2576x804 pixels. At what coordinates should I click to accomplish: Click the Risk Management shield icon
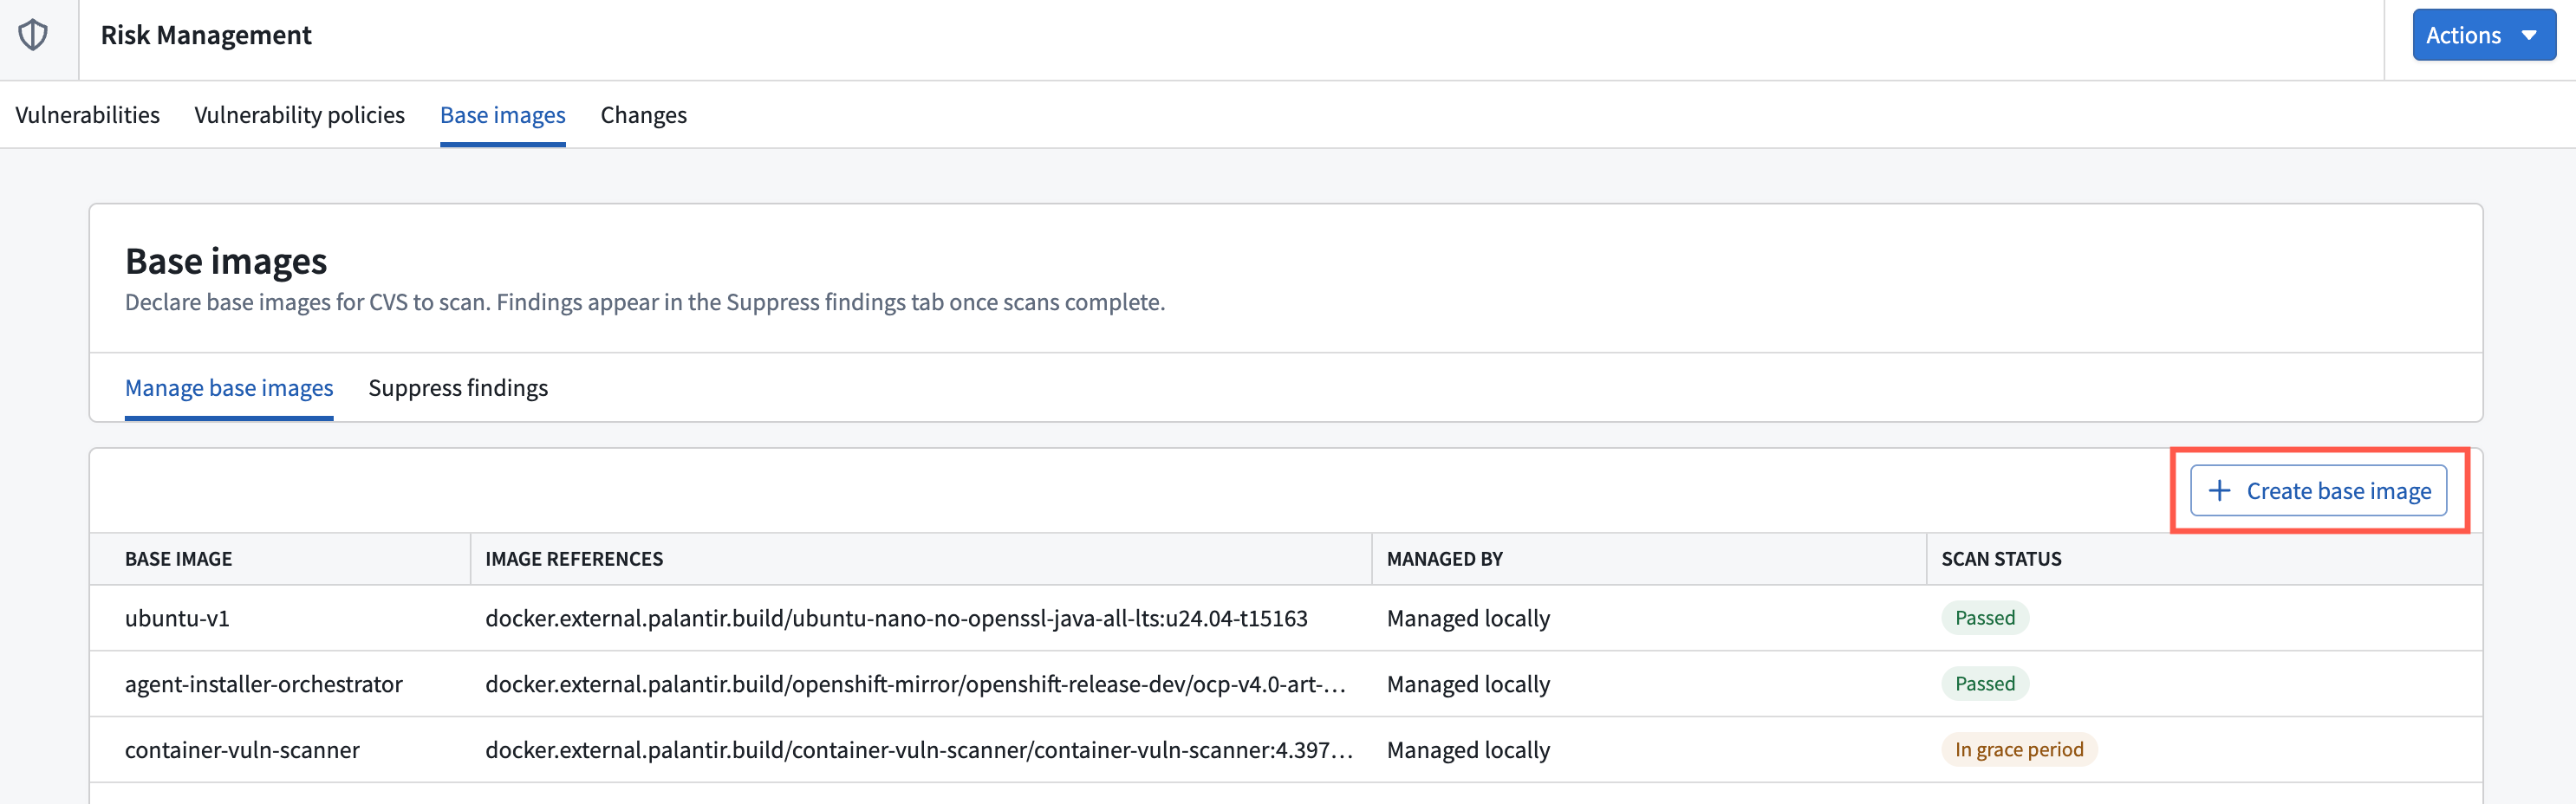[33, 35]
